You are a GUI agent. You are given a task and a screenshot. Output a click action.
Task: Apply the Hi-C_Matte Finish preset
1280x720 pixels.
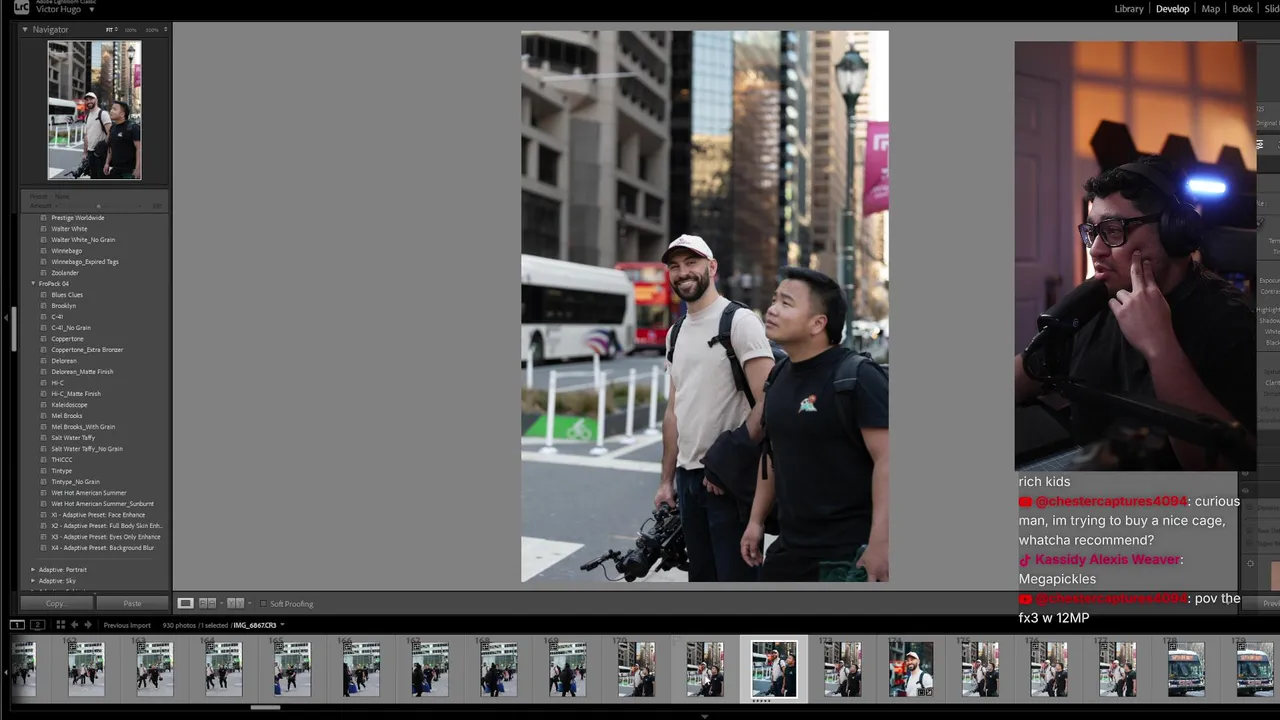pos(76,394)
